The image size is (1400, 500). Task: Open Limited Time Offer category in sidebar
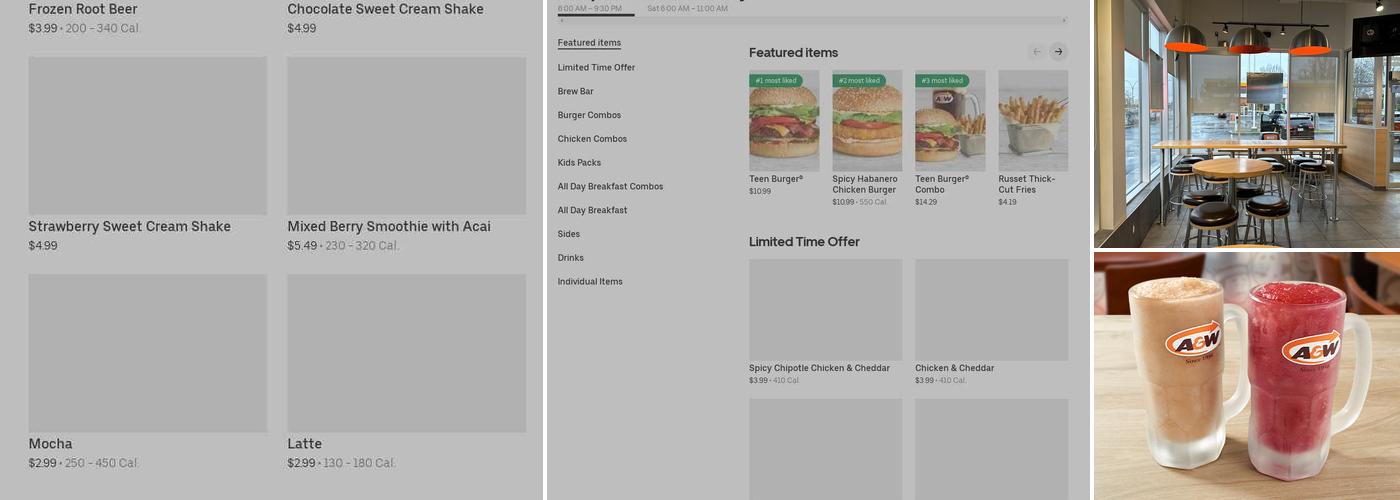tap(596, 67)
